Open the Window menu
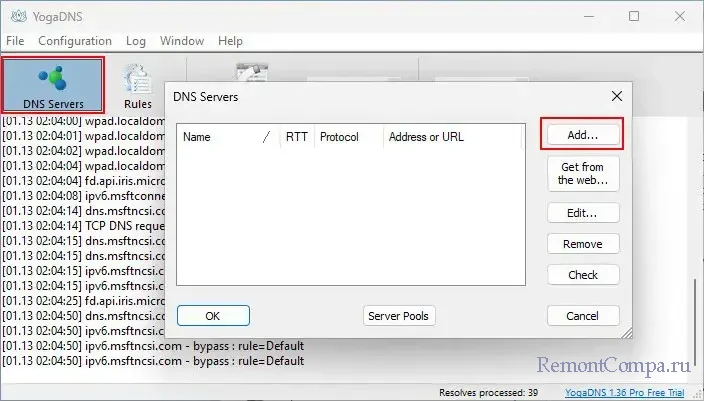The height and width of the screenshot is (401, 704). (182, 41)
